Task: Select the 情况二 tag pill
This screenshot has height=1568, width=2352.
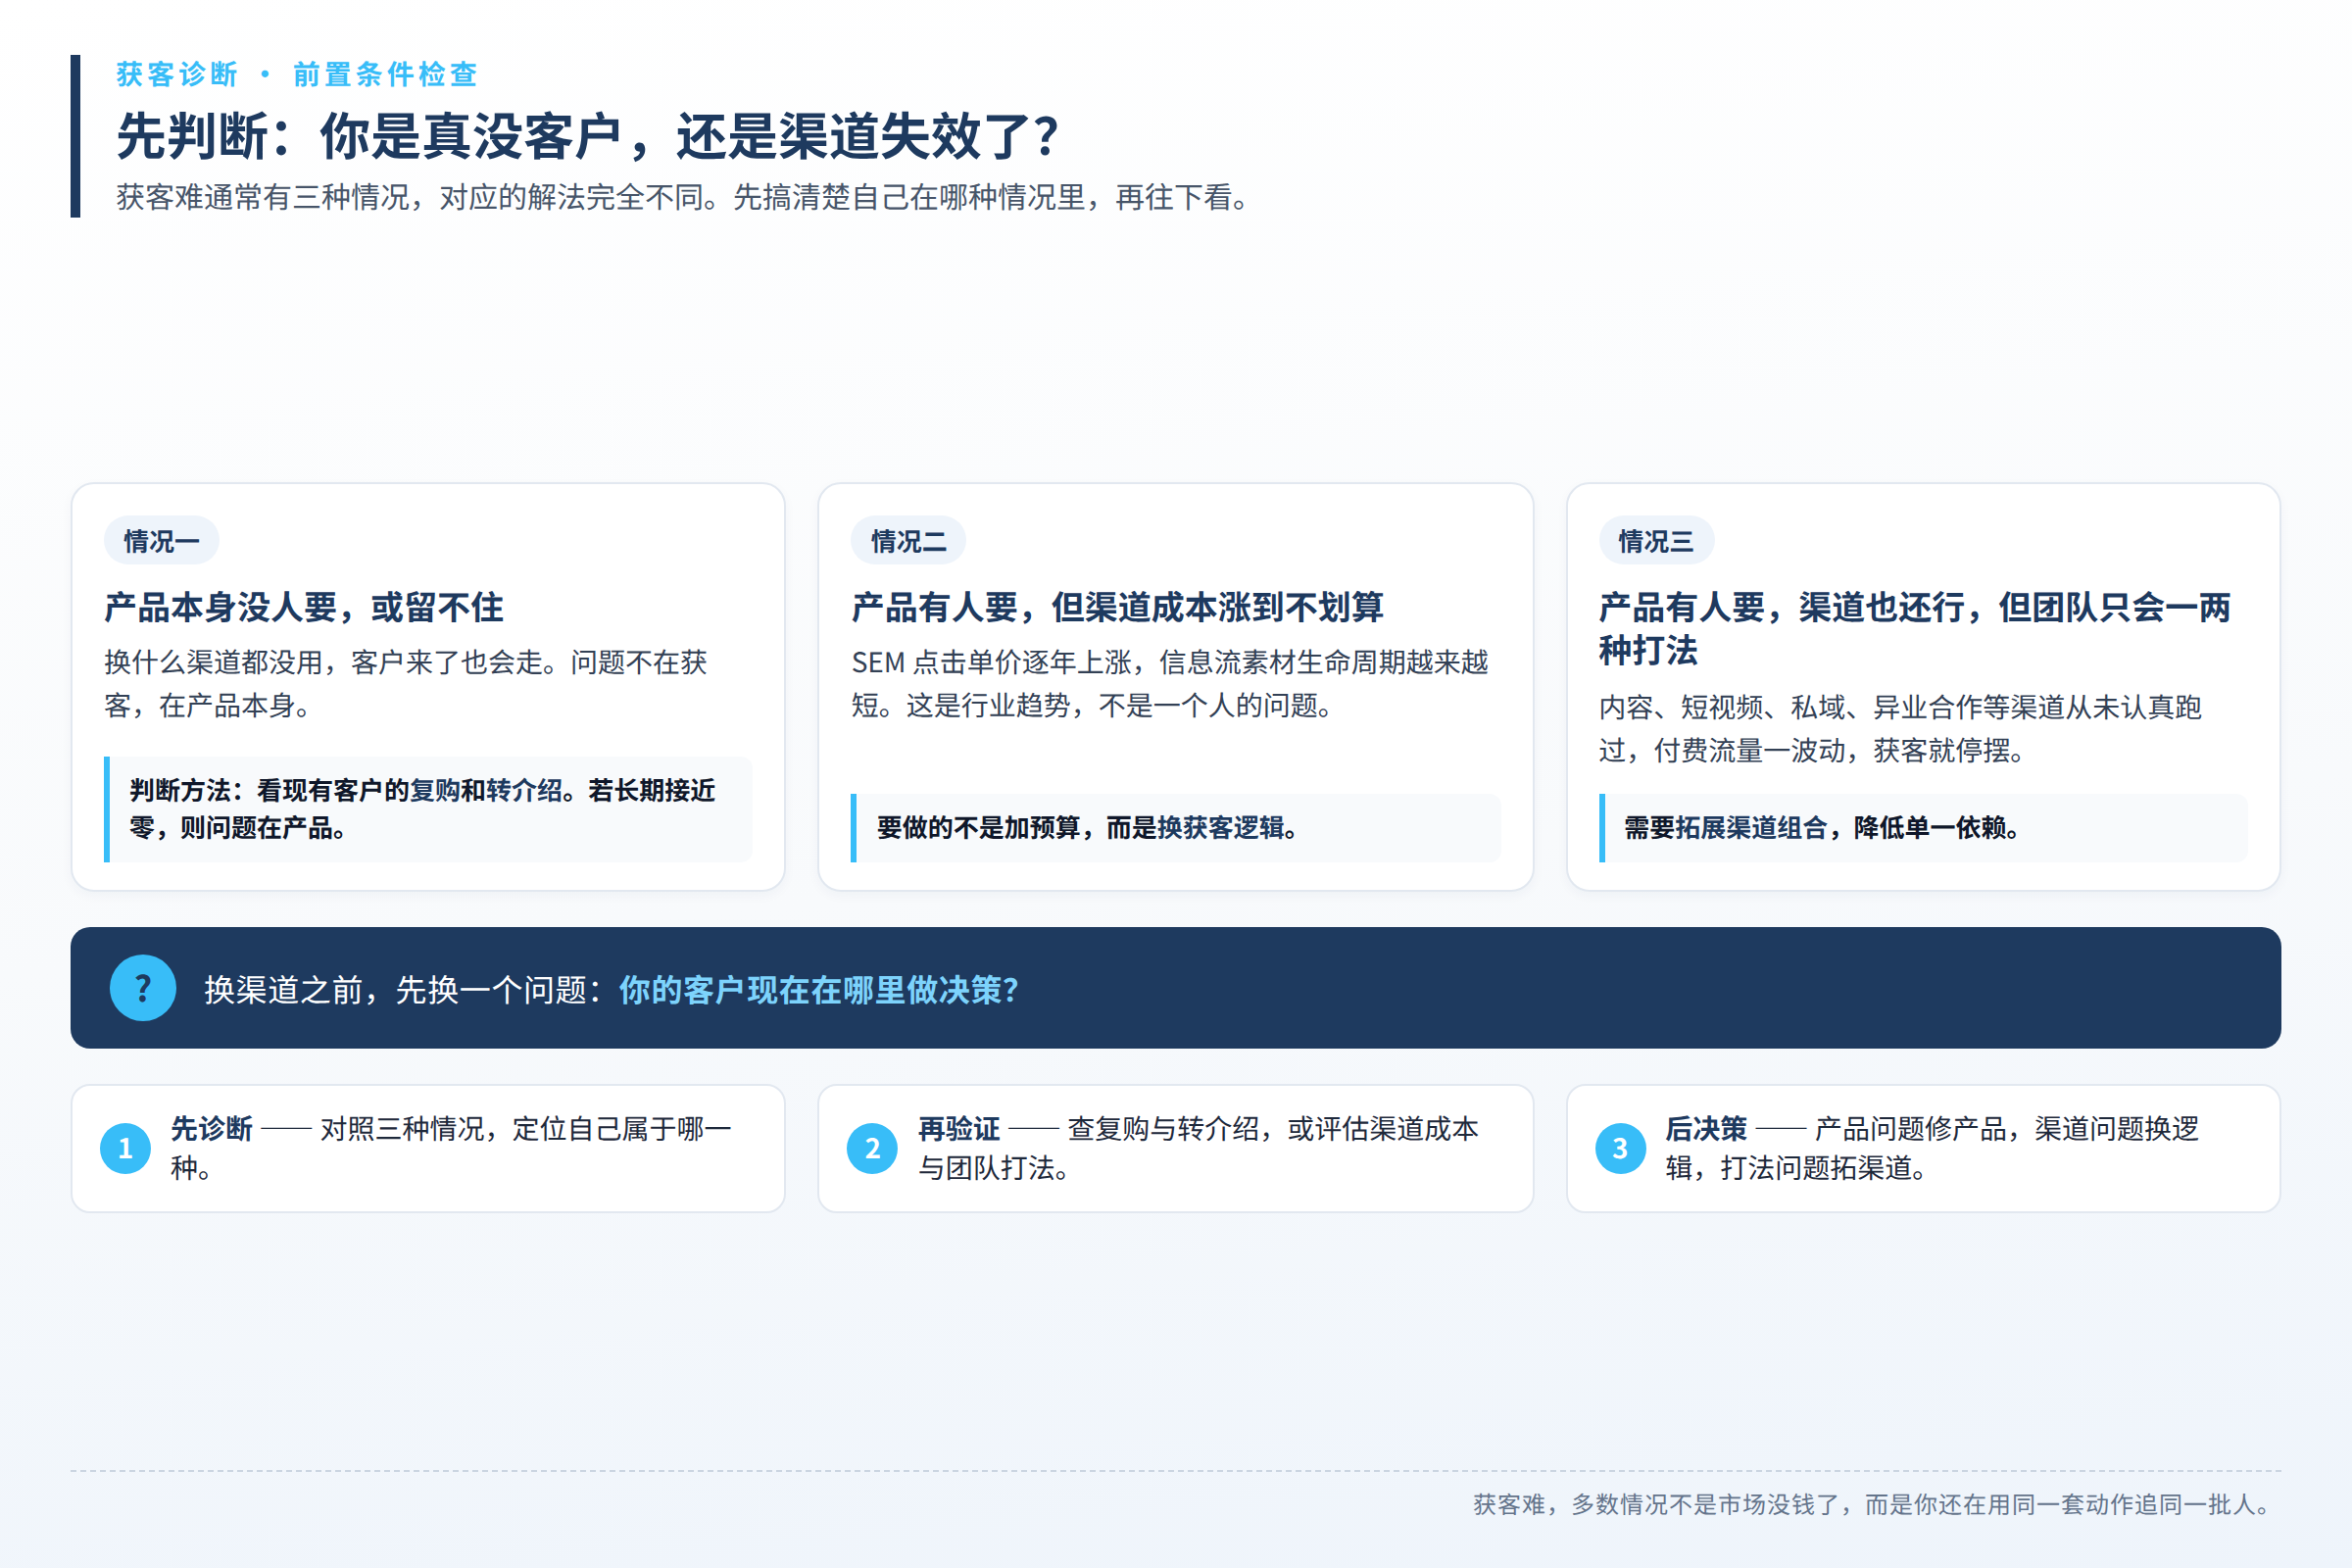Action: coord(908,541)
